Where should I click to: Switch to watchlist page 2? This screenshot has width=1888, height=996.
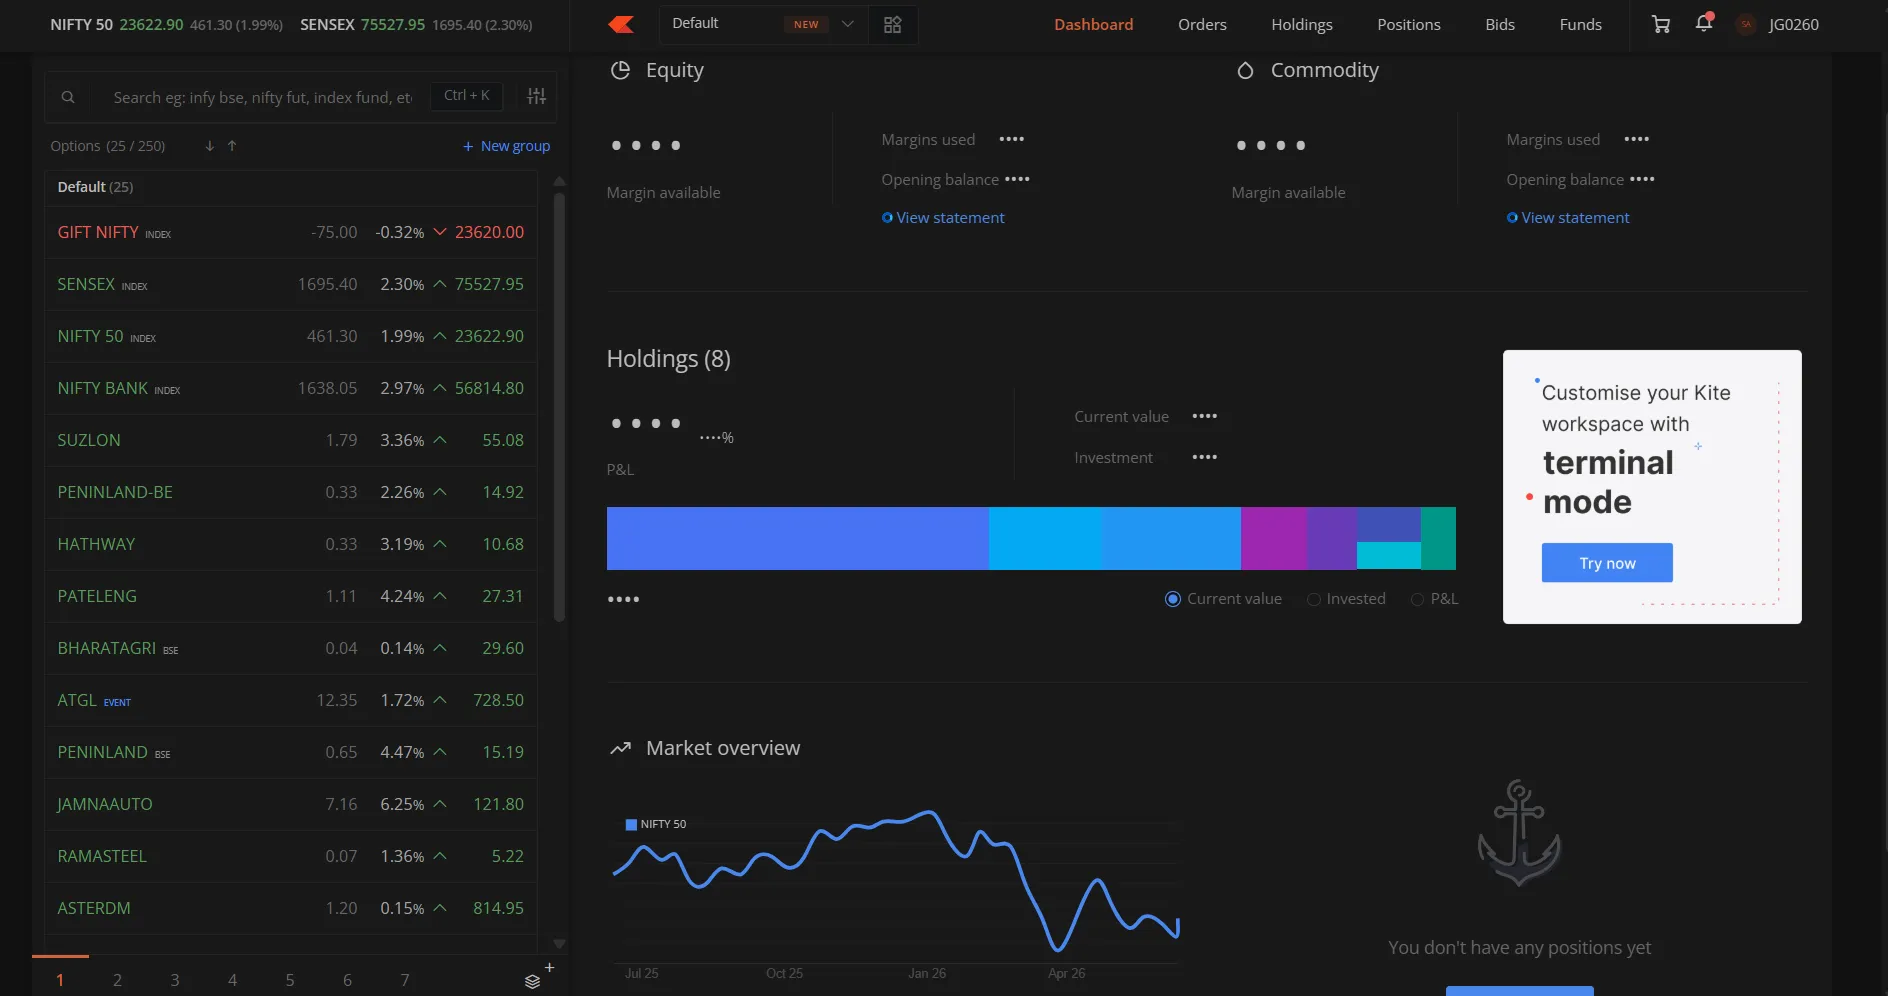118,980
